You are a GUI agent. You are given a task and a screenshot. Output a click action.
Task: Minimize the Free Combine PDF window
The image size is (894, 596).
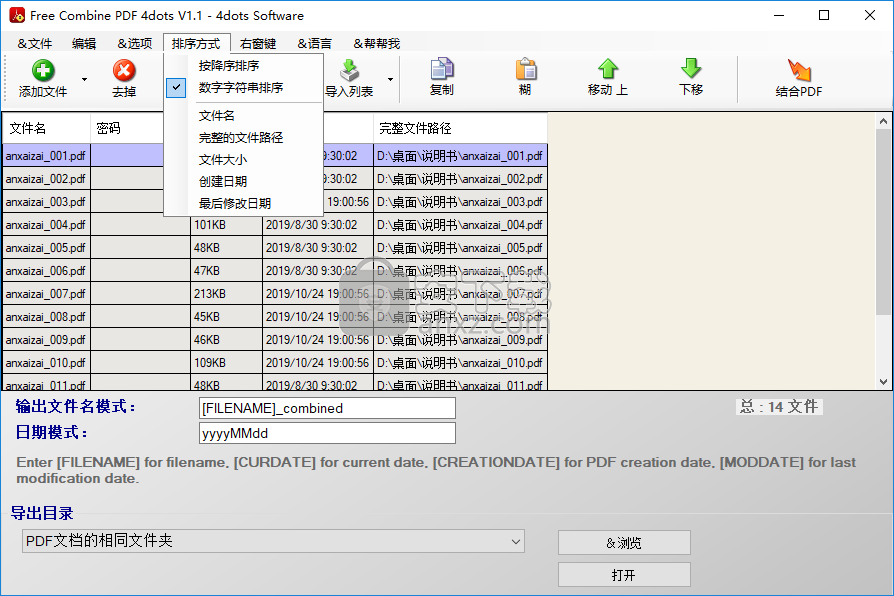coord(779,15)
